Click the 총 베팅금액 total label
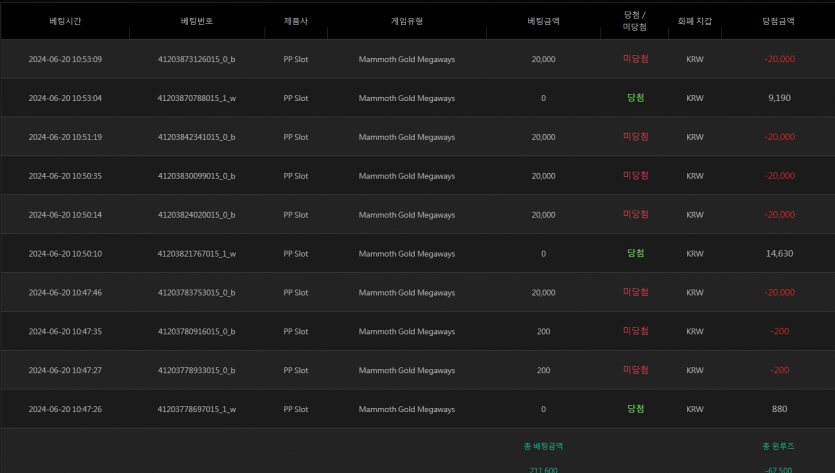835x473 pixels. (x=543, y=446)
